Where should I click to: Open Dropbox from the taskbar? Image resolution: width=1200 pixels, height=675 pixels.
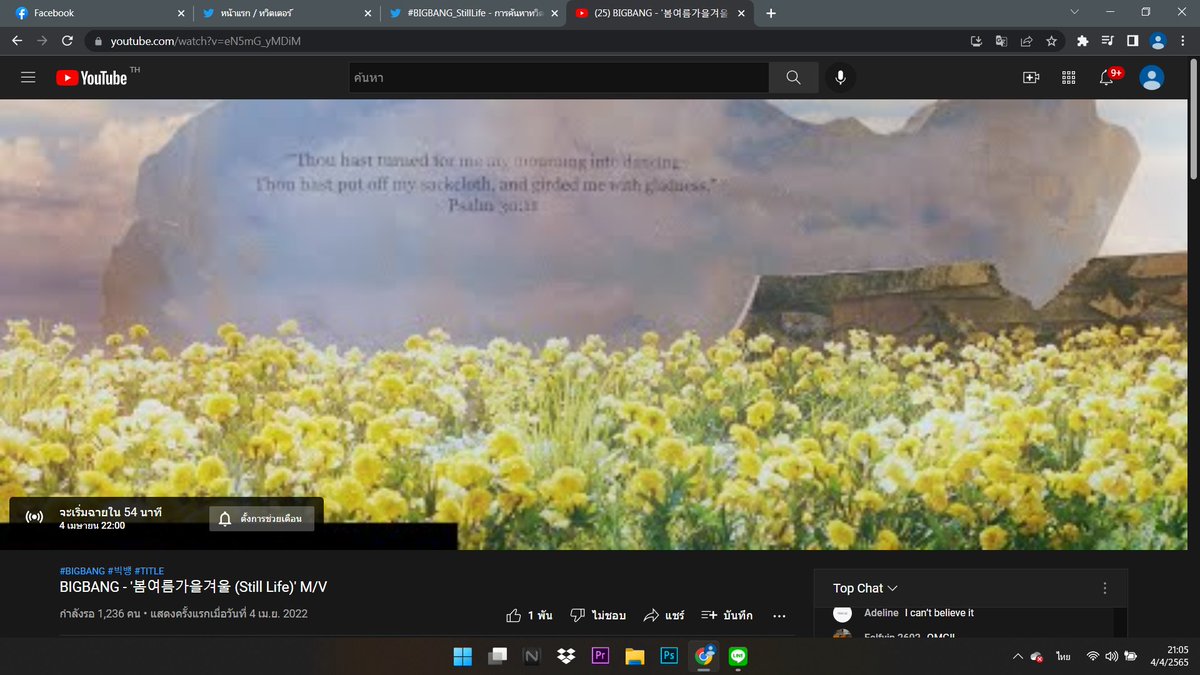[566, 656]
